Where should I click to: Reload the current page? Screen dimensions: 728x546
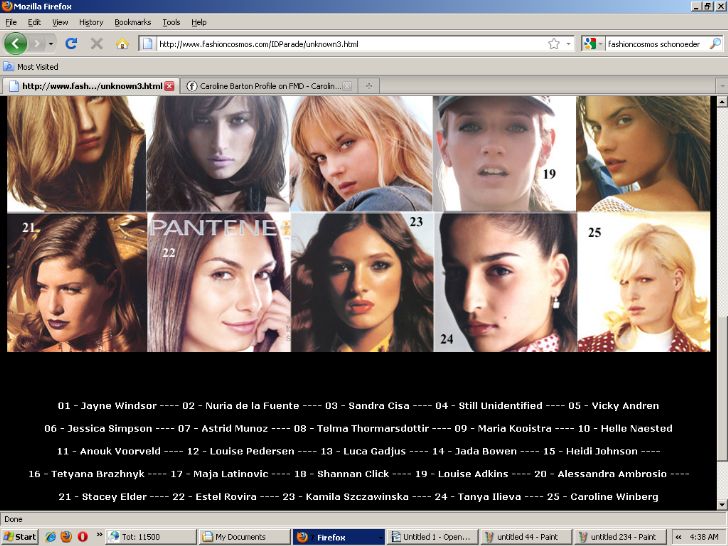[x=71, y=44]
